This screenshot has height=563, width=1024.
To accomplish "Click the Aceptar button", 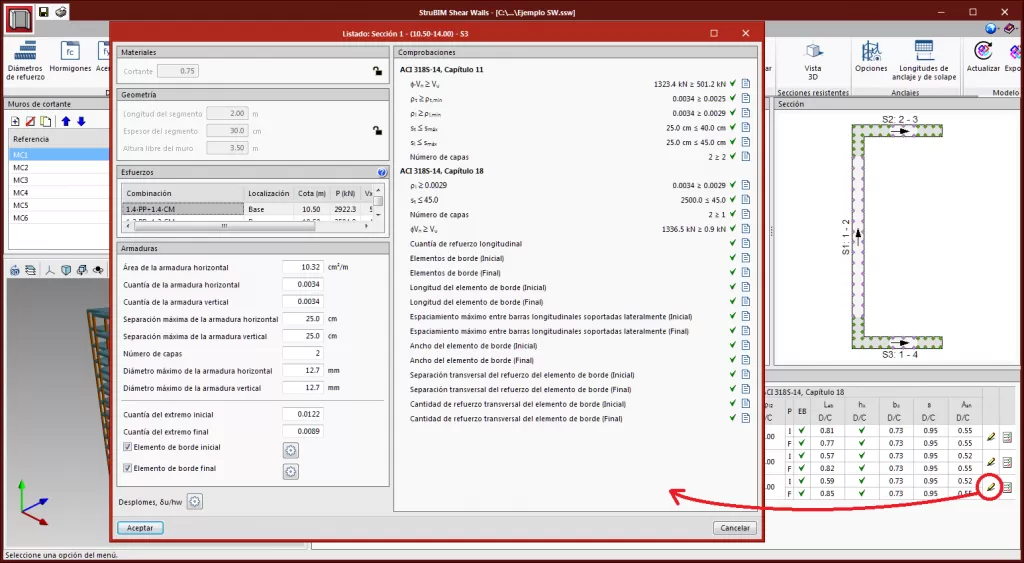I will (x=140, y=528).
